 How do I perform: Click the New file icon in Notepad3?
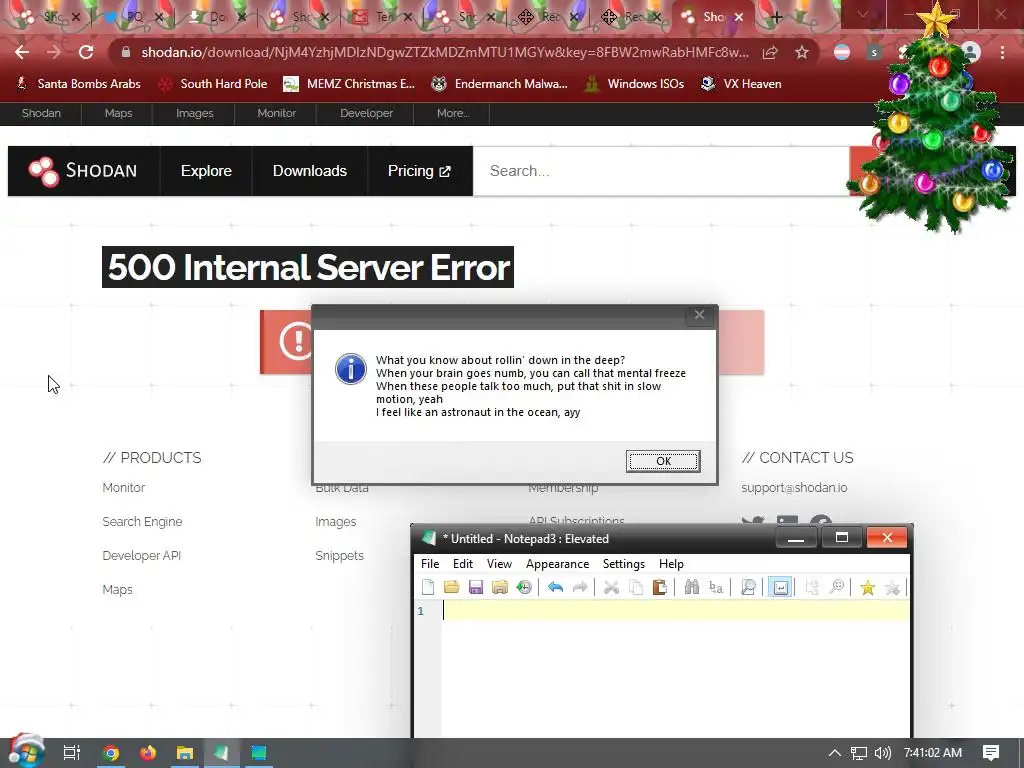tap(428, 587)
